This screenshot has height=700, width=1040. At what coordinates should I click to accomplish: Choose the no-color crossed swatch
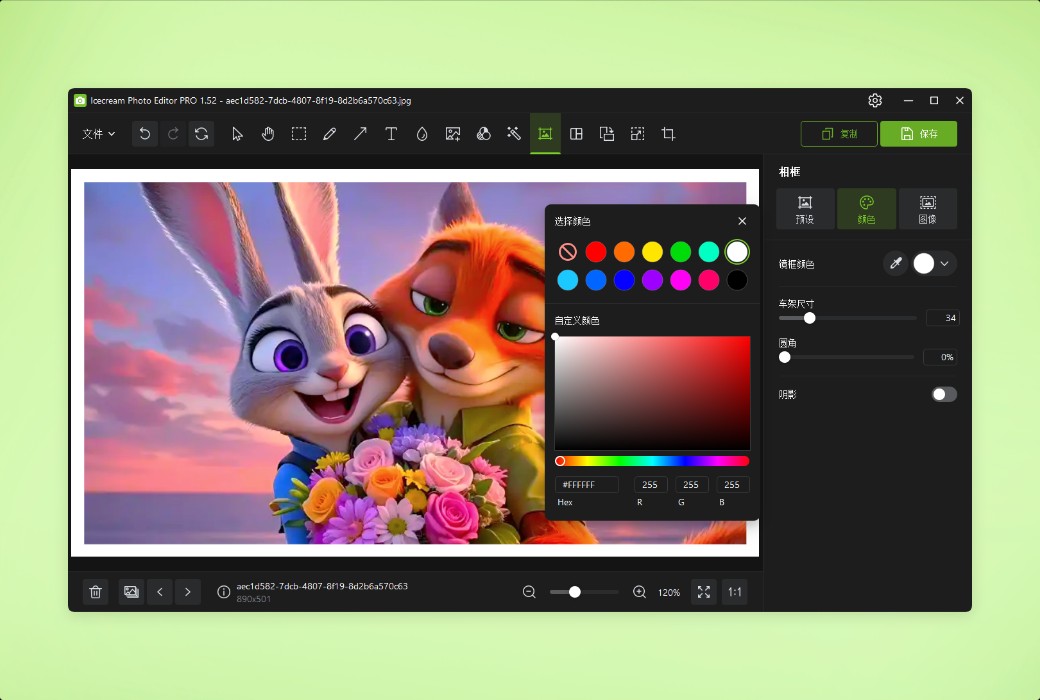567,251
